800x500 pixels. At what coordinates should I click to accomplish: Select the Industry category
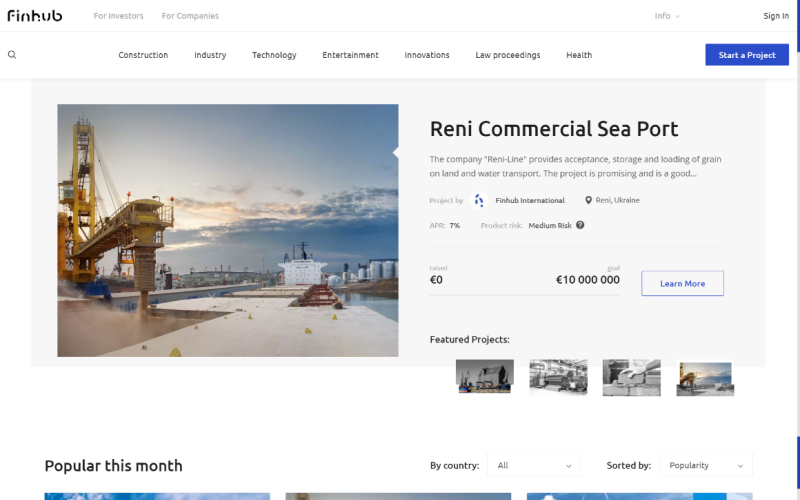click(210, 55)
